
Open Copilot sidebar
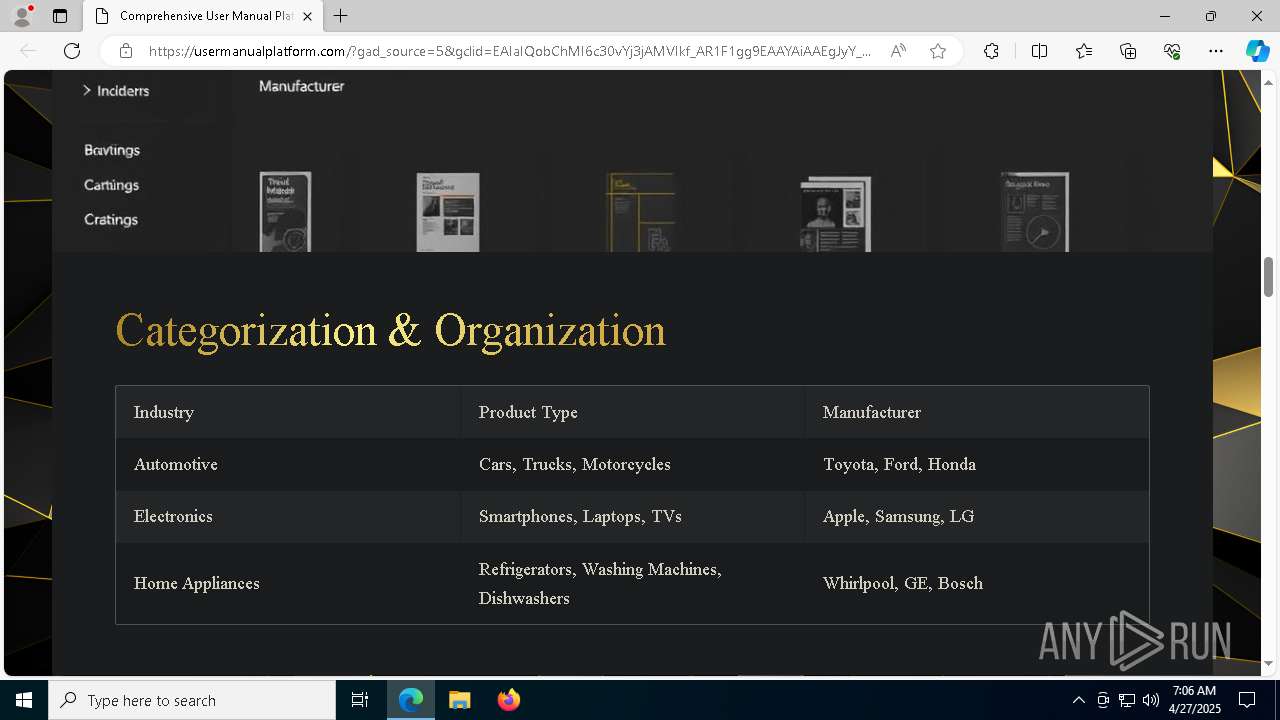click(x=1257, y=51)
